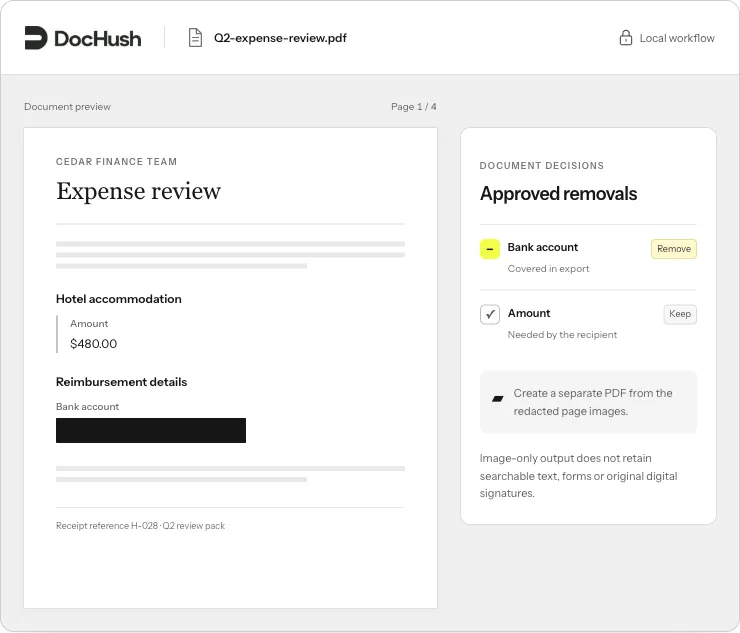Click the Approved removals heading

click(x=558, y=194)
